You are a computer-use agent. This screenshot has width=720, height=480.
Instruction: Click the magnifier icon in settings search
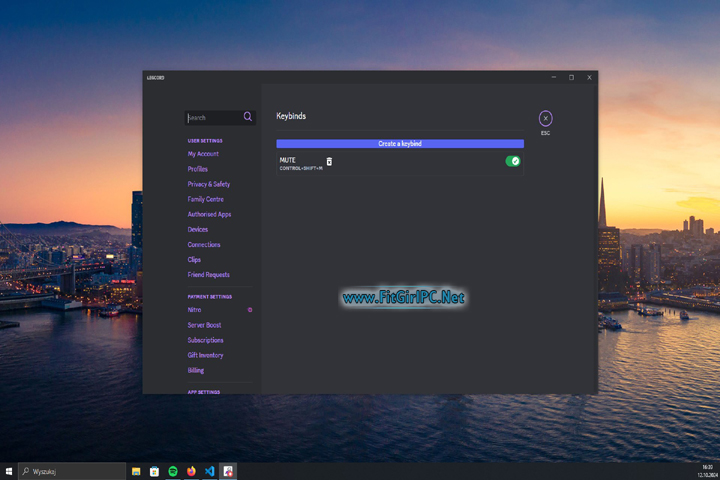point(248,117)
